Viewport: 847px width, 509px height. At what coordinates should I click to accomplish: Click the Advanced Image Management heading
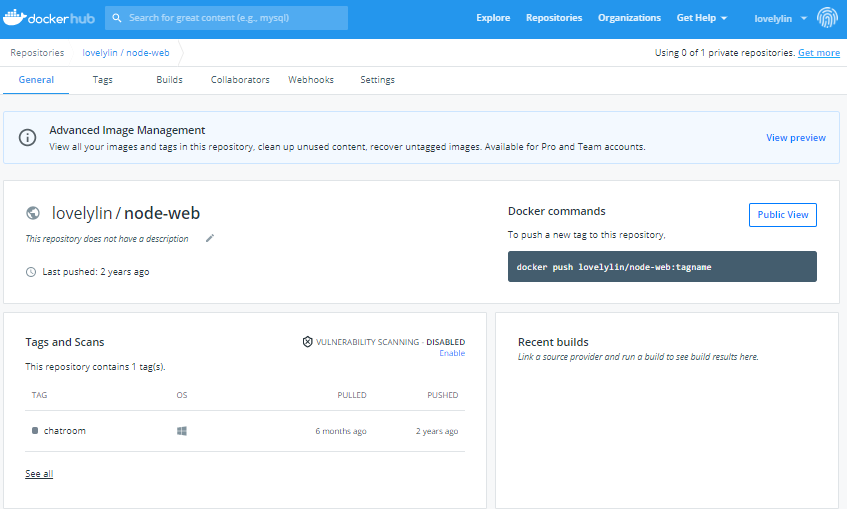coord(127,130)
